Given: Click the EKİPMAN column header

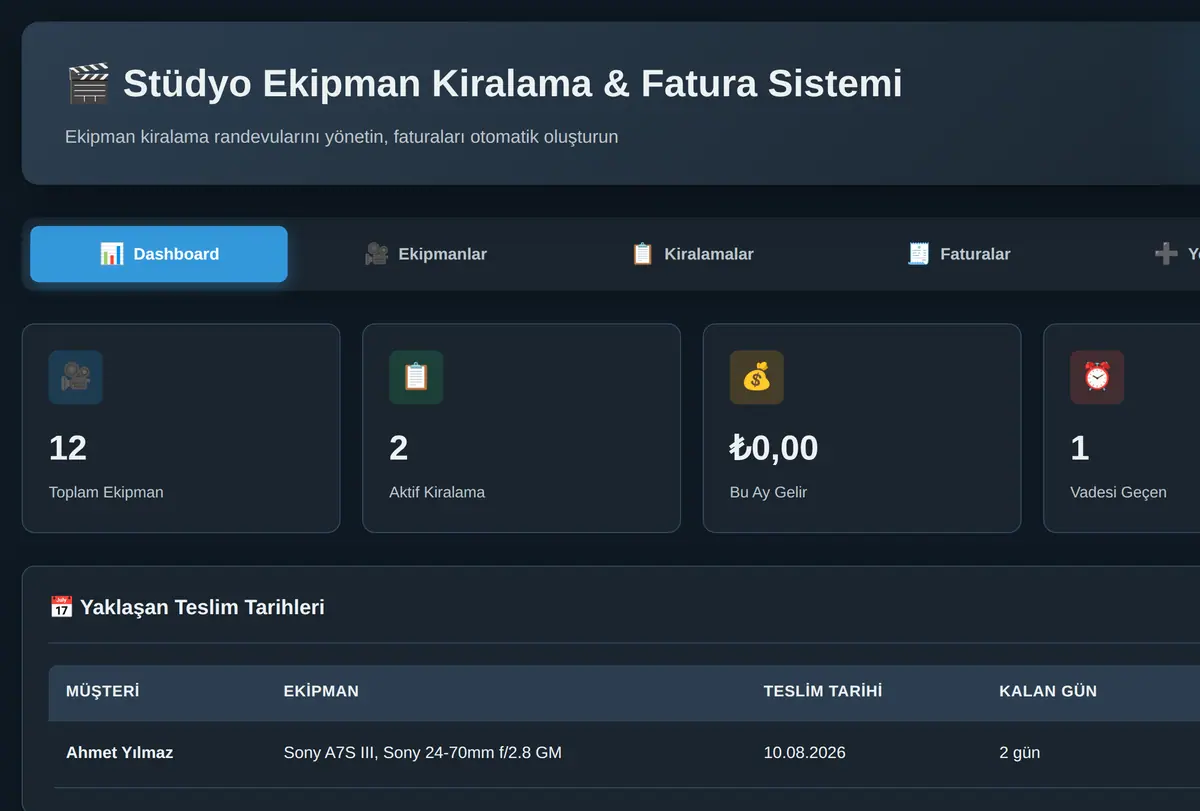Looking at the screenshot, I should [321, 691].
